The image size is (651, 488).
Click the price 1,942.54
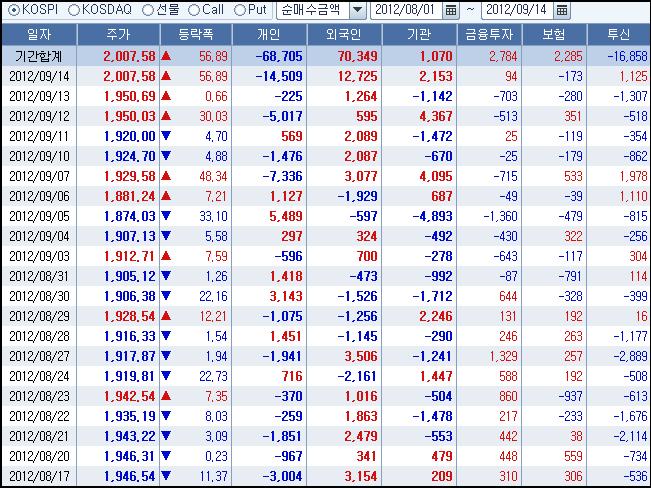(130, 396)
